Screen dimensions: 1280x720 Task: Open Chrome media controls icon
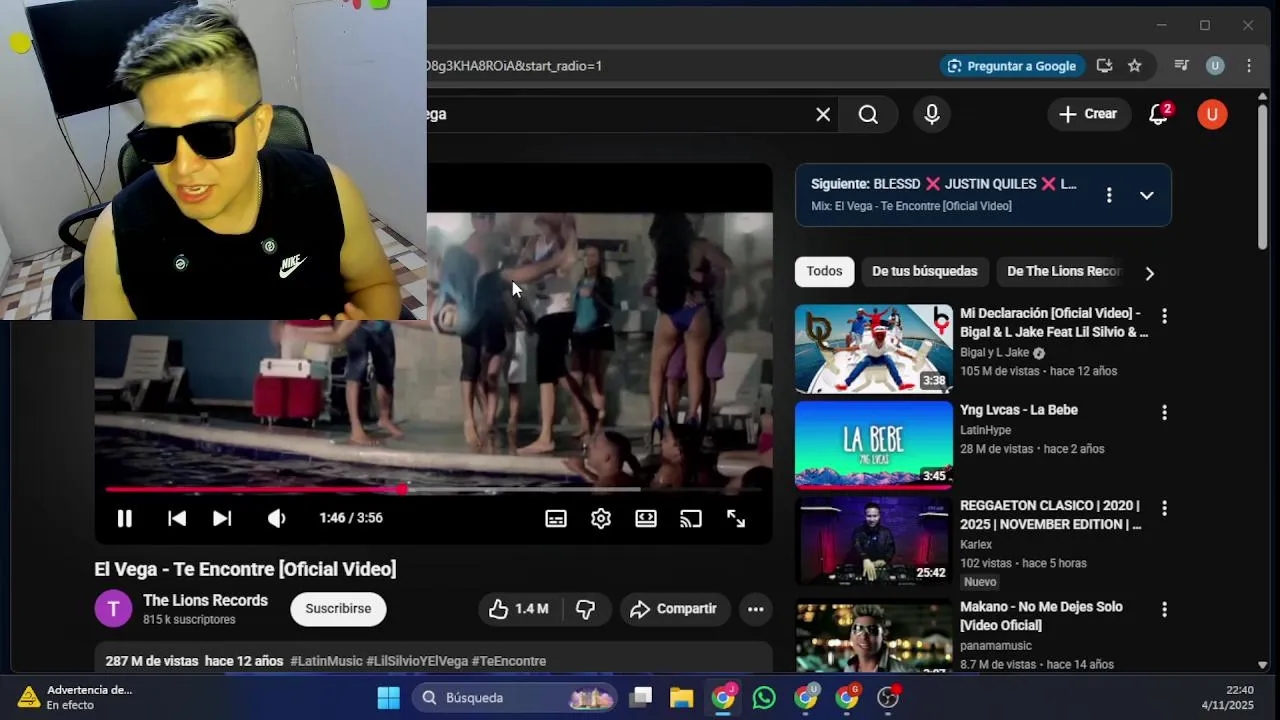[1181, 66]
